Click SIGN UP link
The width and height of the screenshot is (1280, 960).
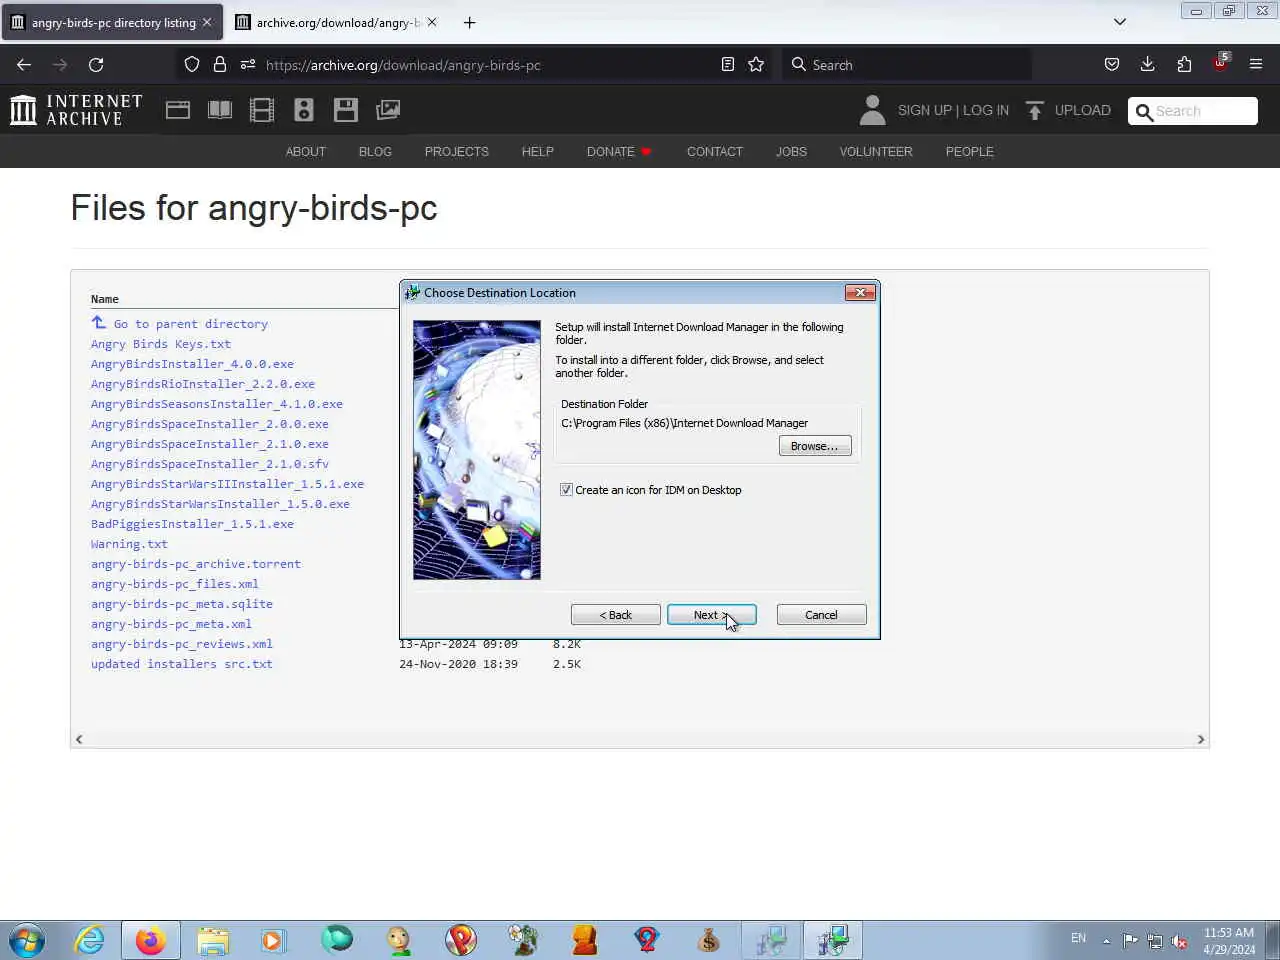coord(925,110)
